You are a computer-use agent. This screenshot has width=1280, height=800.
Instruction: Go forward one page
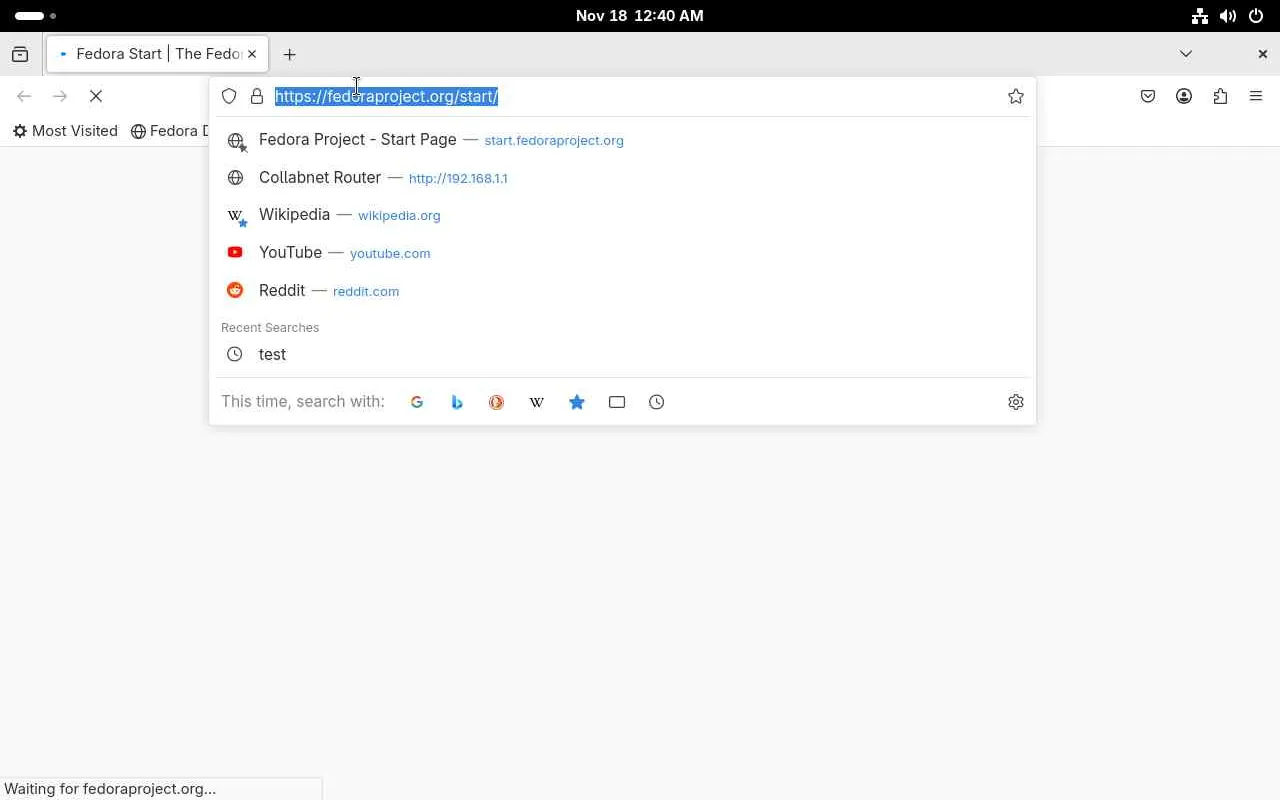coord(60,96)
